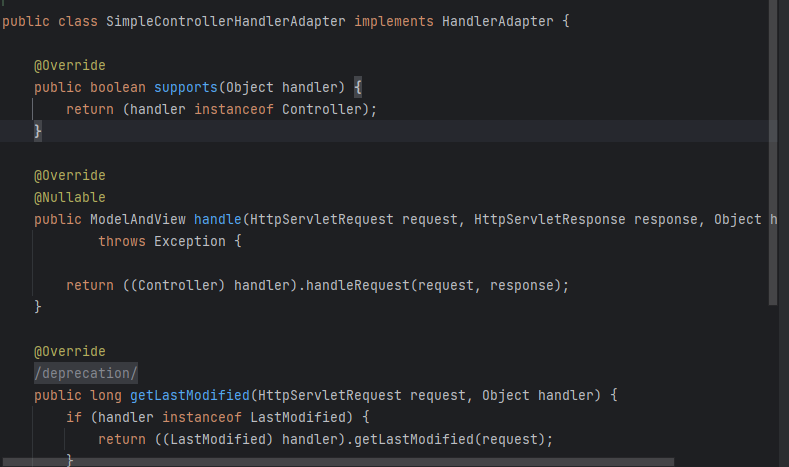Screen dimensions: 789x467
Task: Click the ModelAndView return type
Action: click(x=138, y=219)
